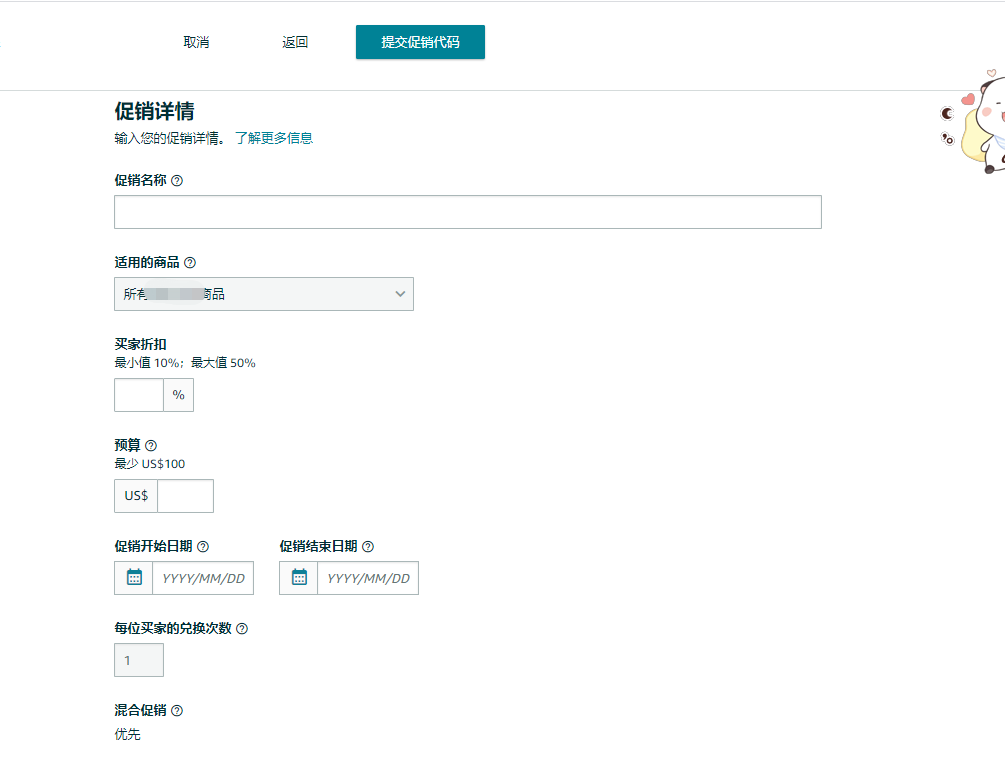Click the redemption count box showing 1
1005x761 pixels.
point(138,660)
